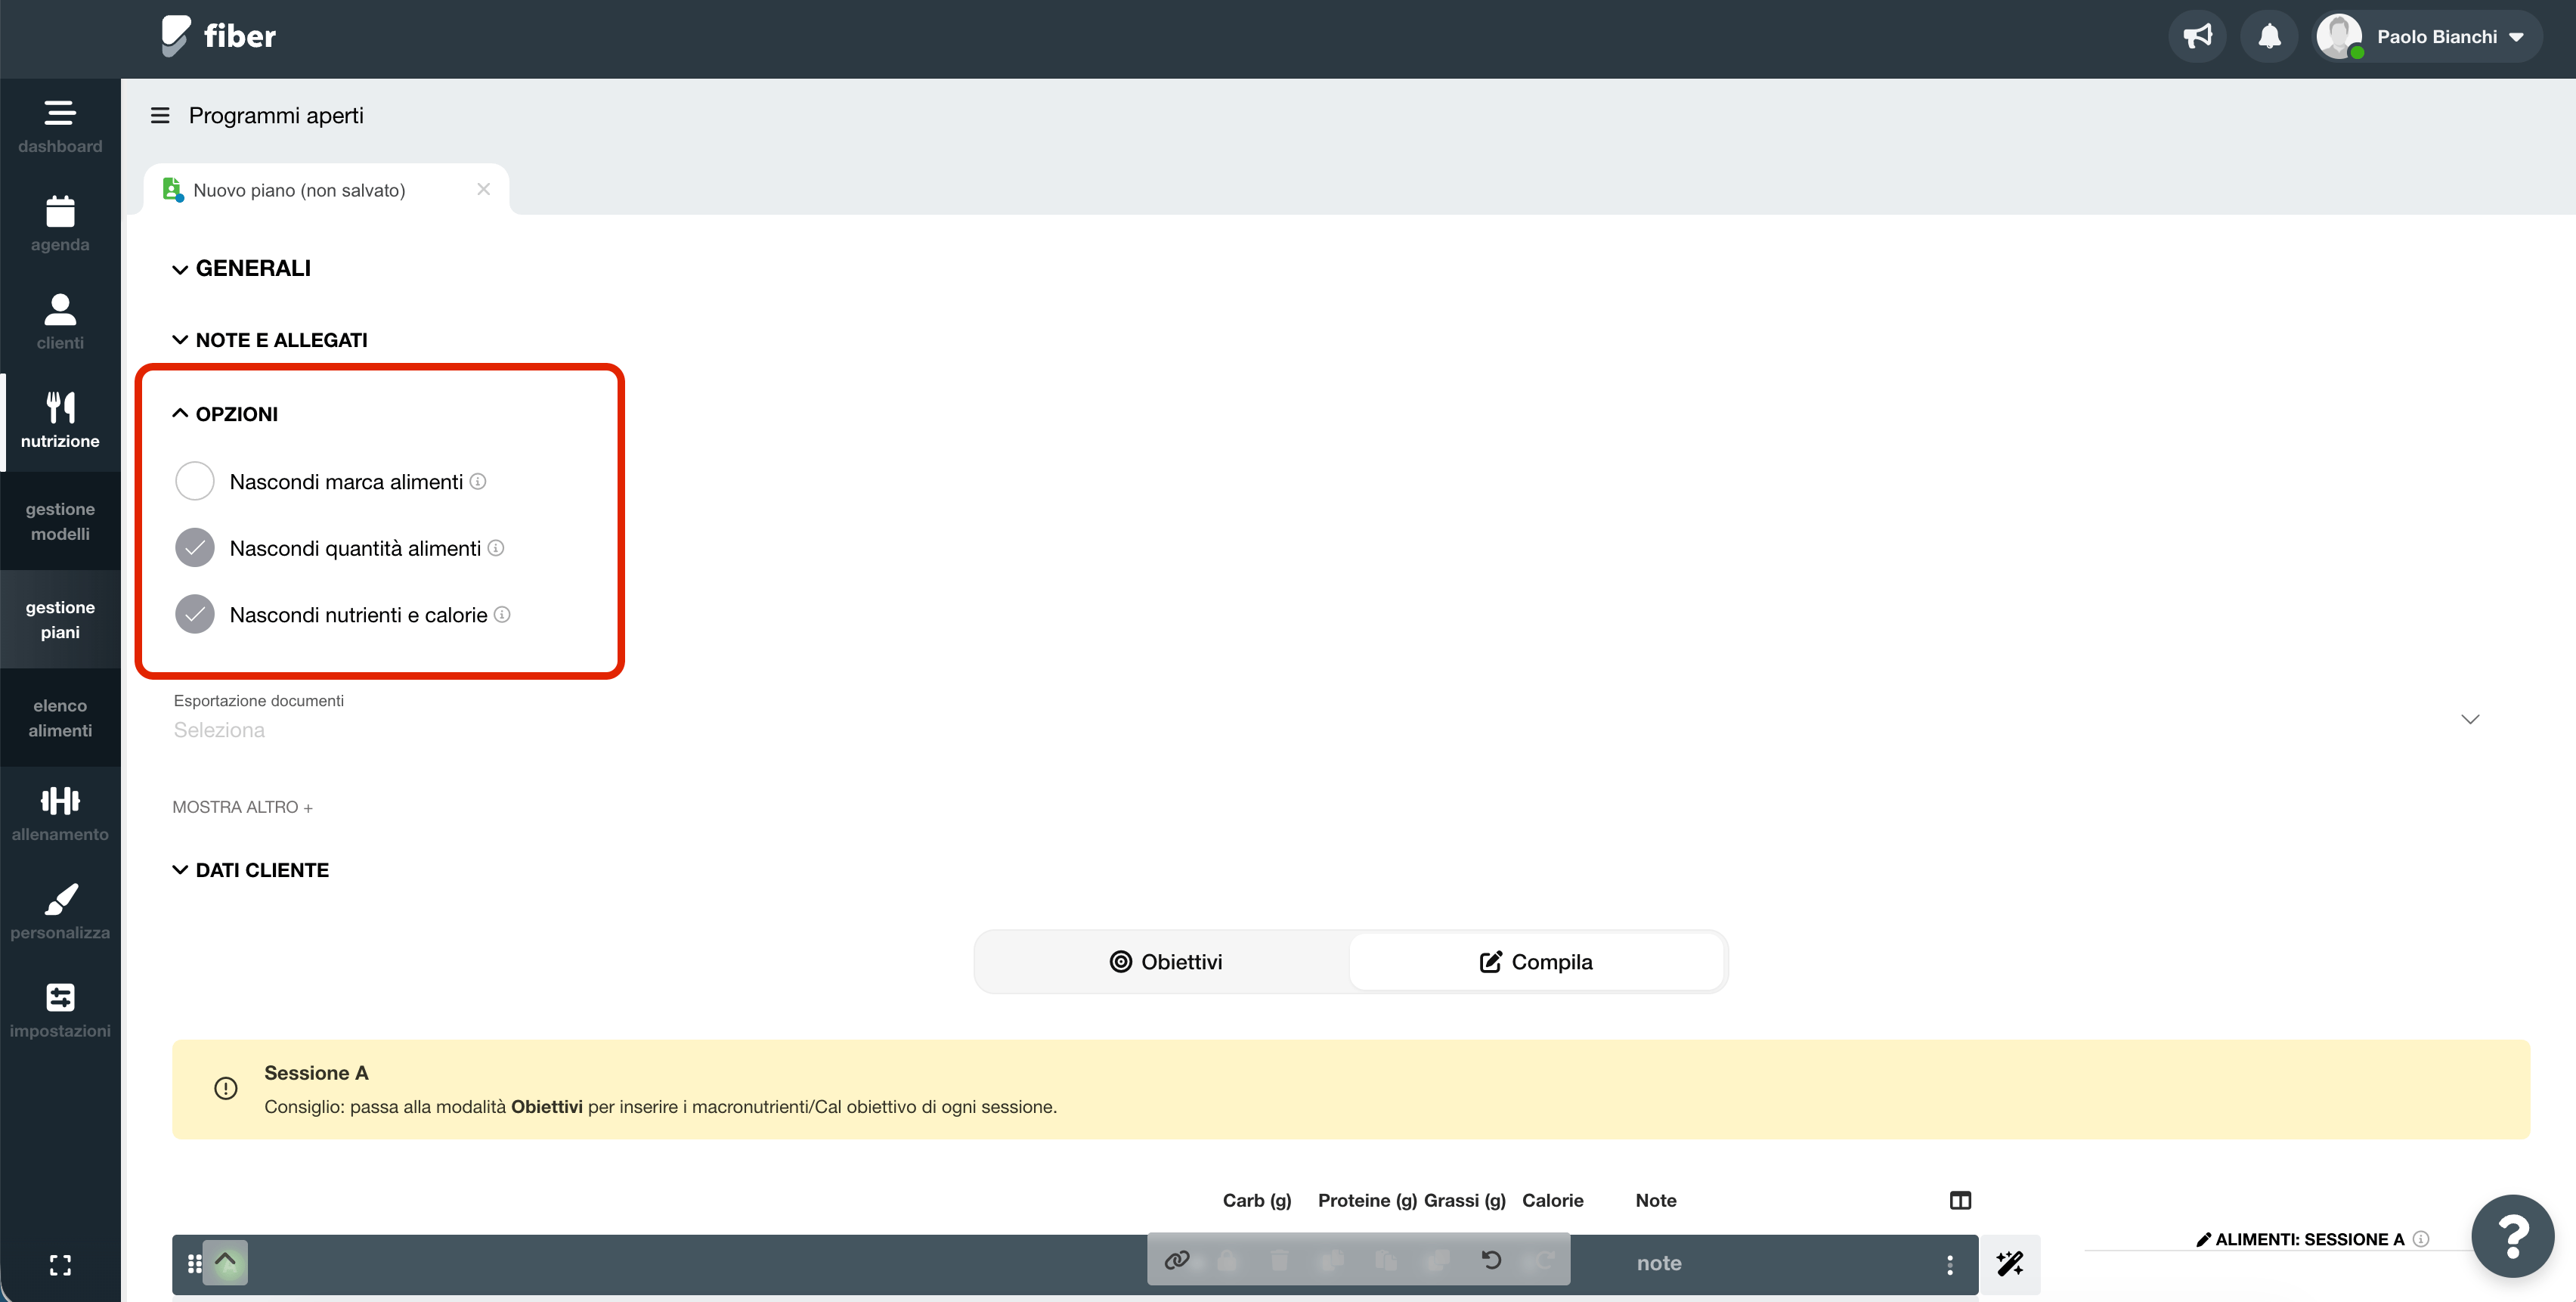This screenshot has height=1302, width=2576.
Task: Click the info icon in Sessione A hint
Action: [226, 1088]
